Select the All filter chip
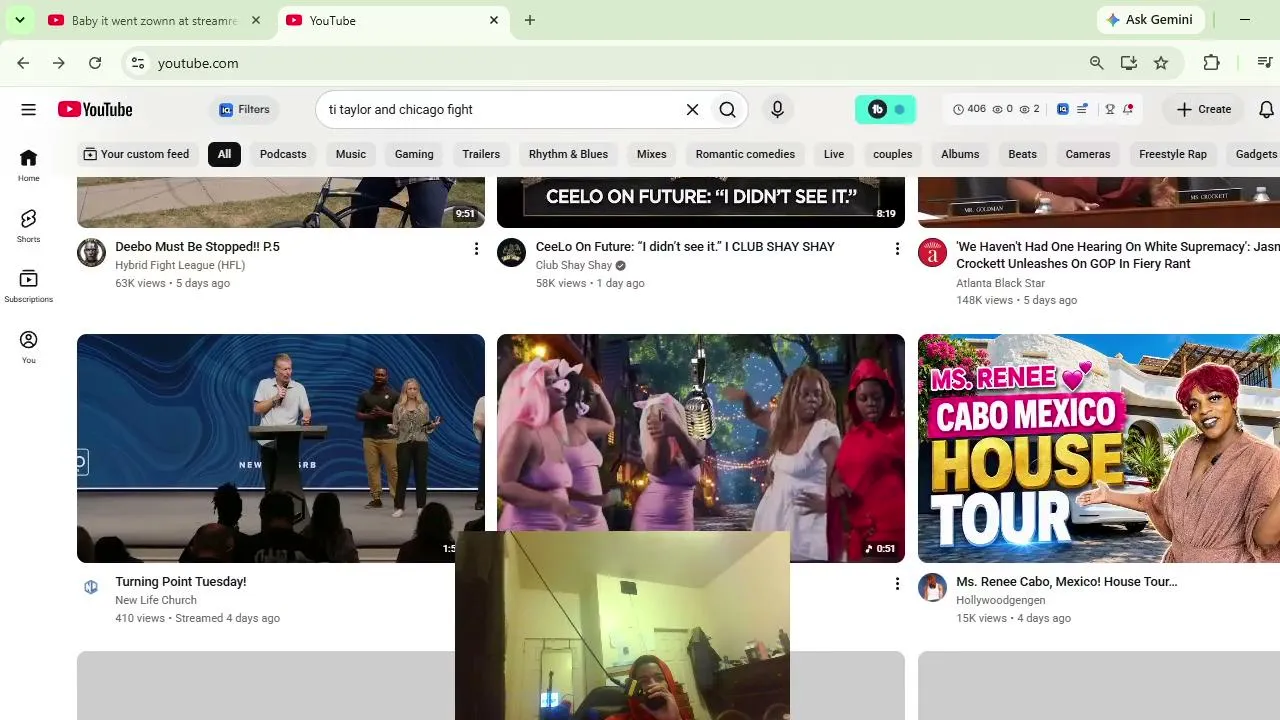Image resolution: width=1280 pixels, height=720 pixels. [224, 154]
